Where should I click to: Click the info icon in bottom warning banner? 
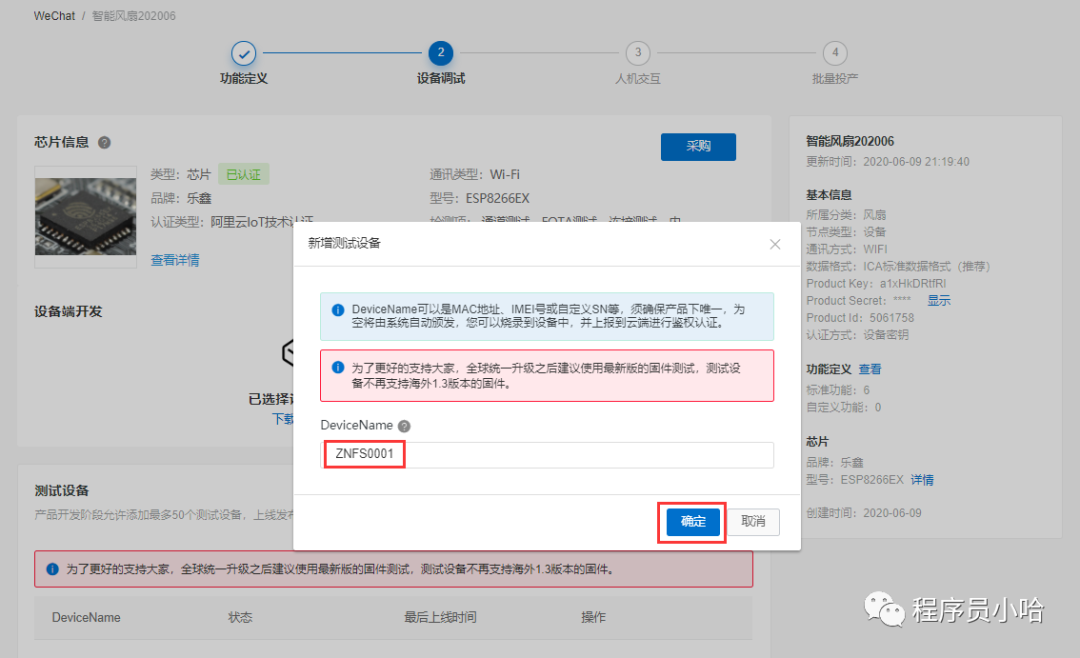[52, 569]
